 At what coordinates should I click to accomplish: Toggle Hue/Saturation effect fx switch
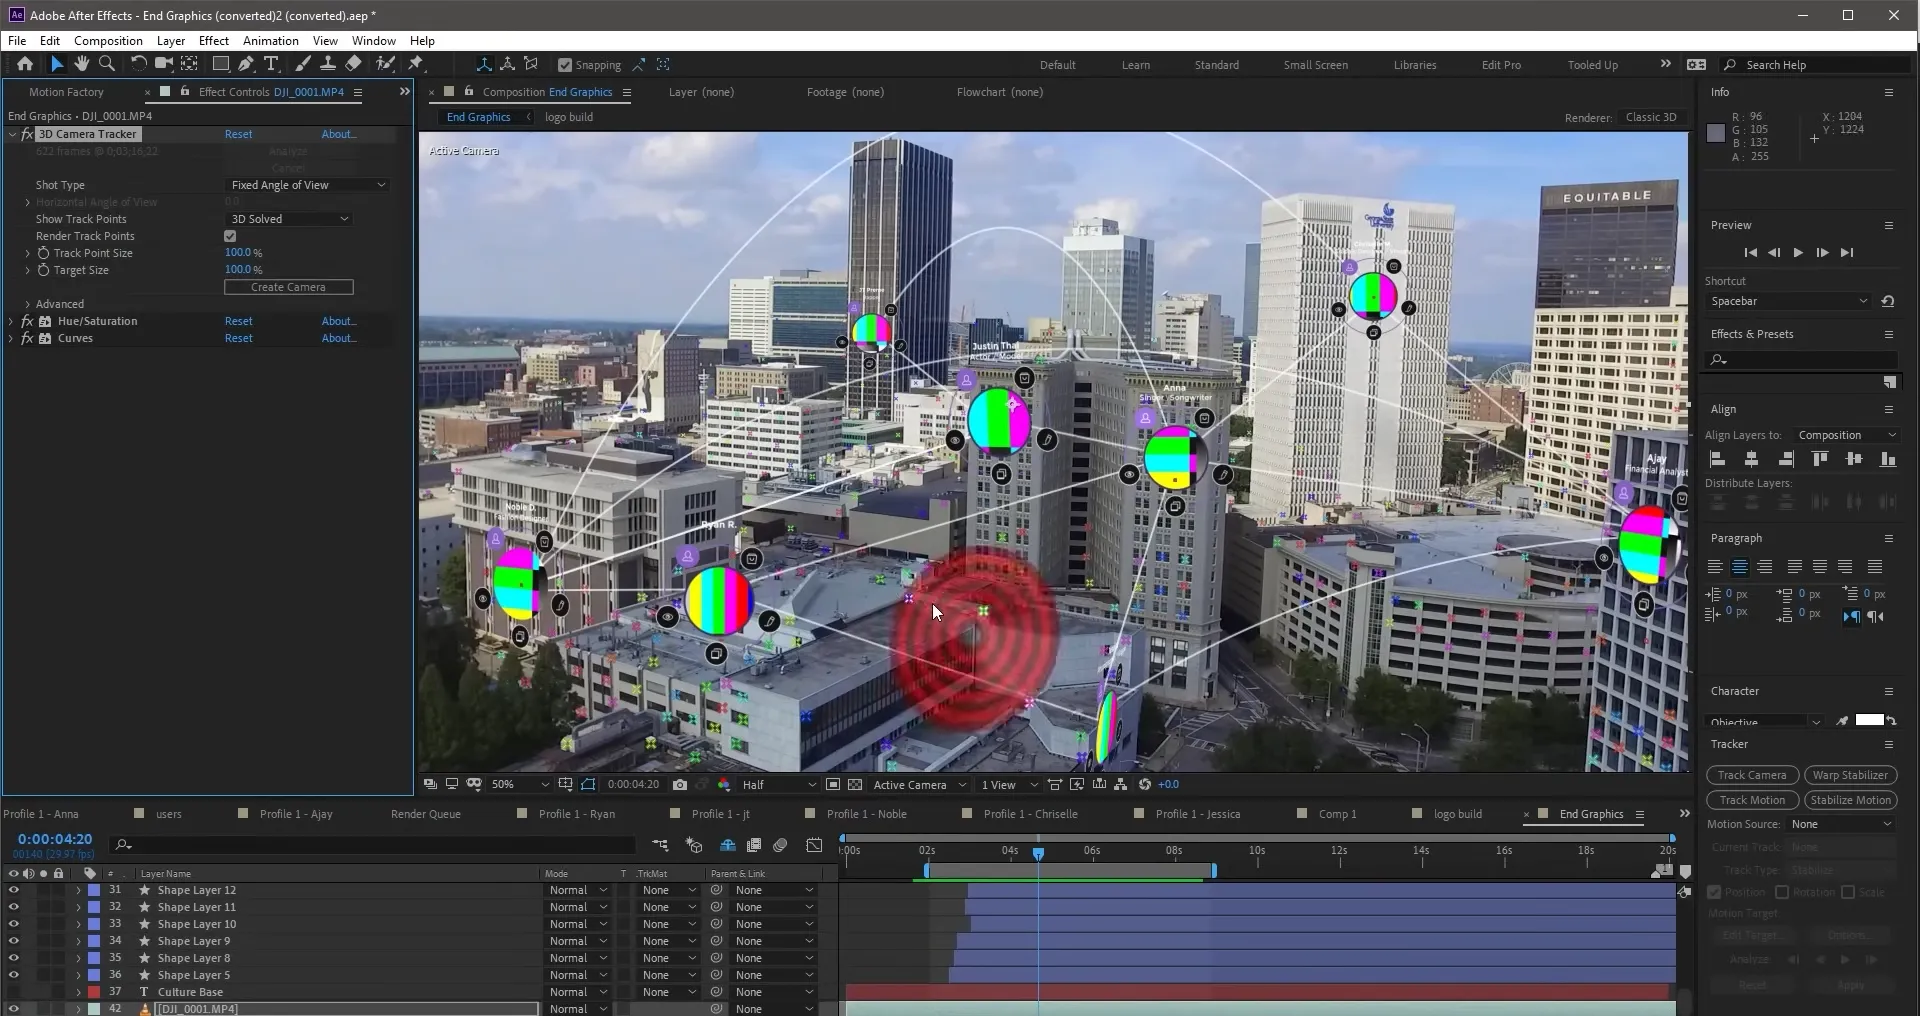pos(27,321)
